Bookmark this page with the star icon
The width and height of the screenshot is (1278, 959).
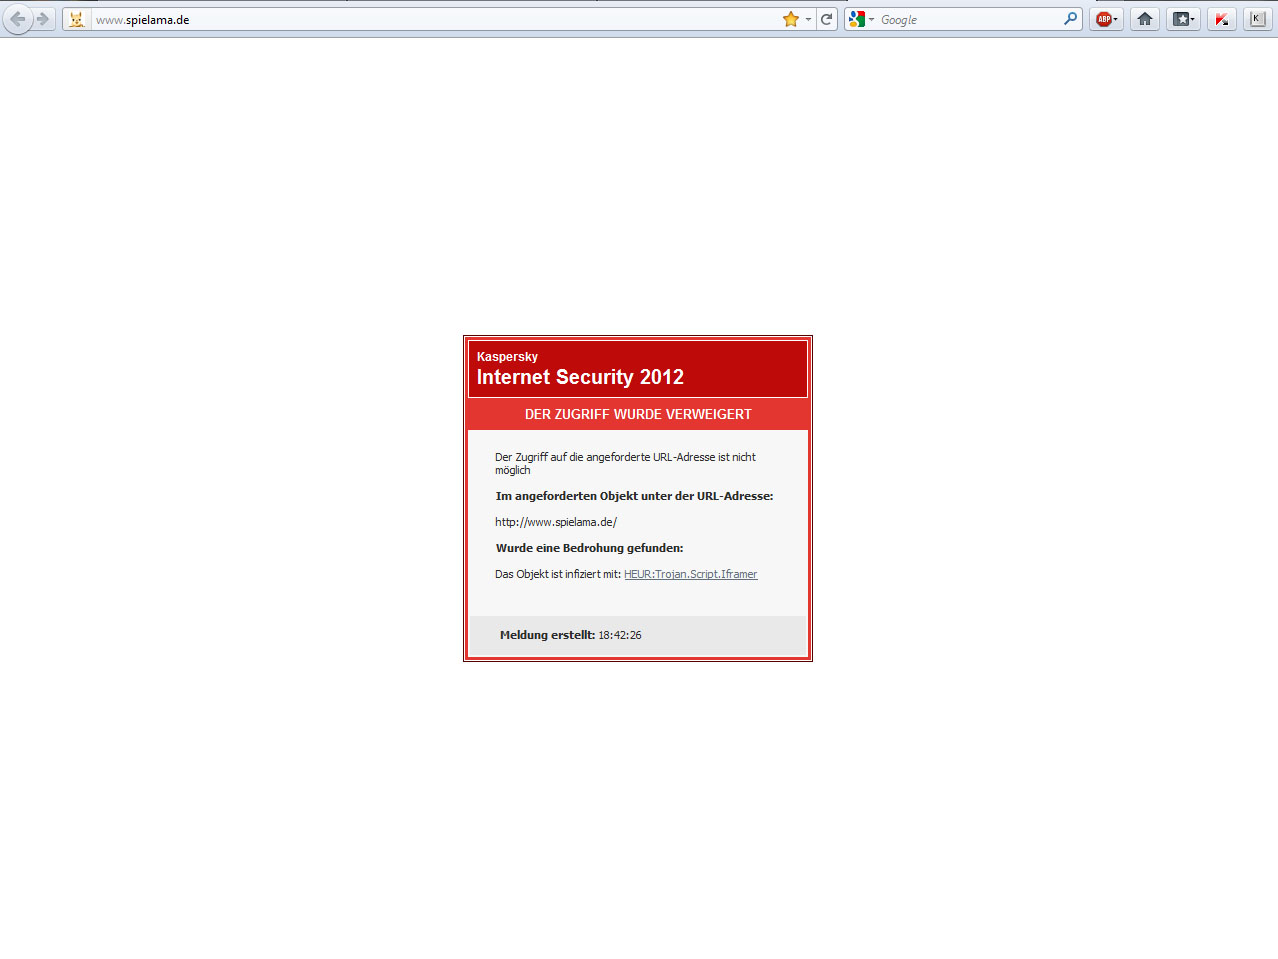click(791, 19)
